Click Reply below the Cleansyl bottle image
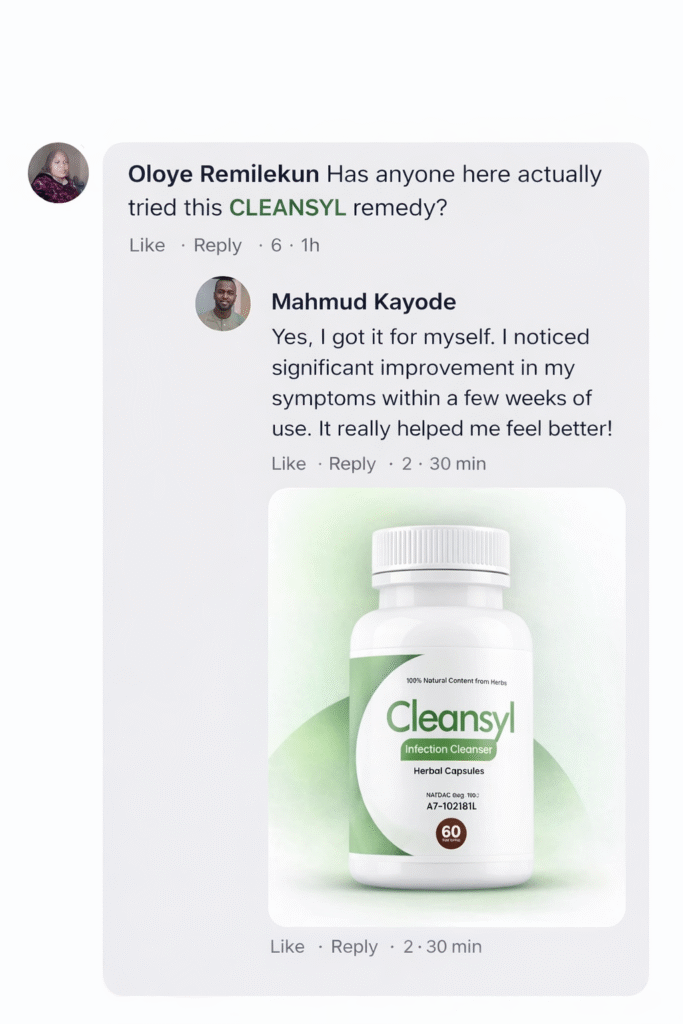Image resolution: width=683 pixels, height=1024 pixels. coord(354,947)
